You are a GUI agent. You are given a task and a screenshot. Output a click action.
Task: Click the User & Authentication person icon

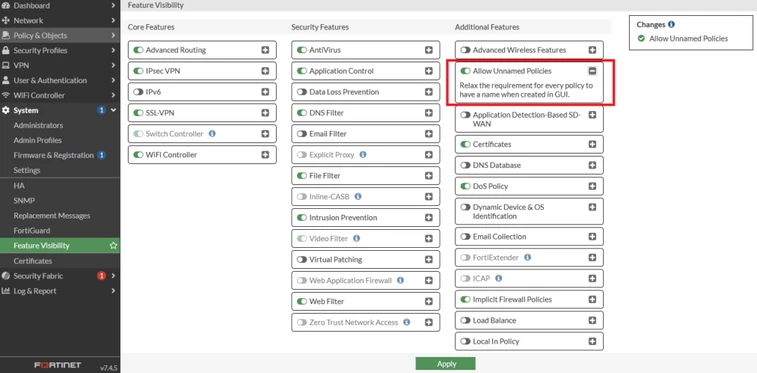tap(6, 81)
